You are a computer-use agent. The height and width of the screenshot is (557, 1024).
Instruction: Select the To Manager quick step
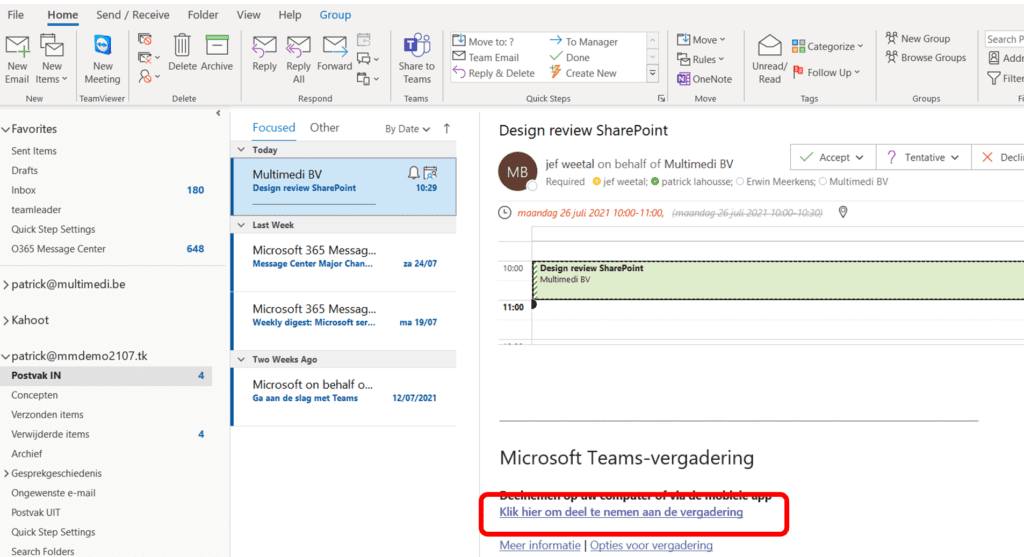583,41
